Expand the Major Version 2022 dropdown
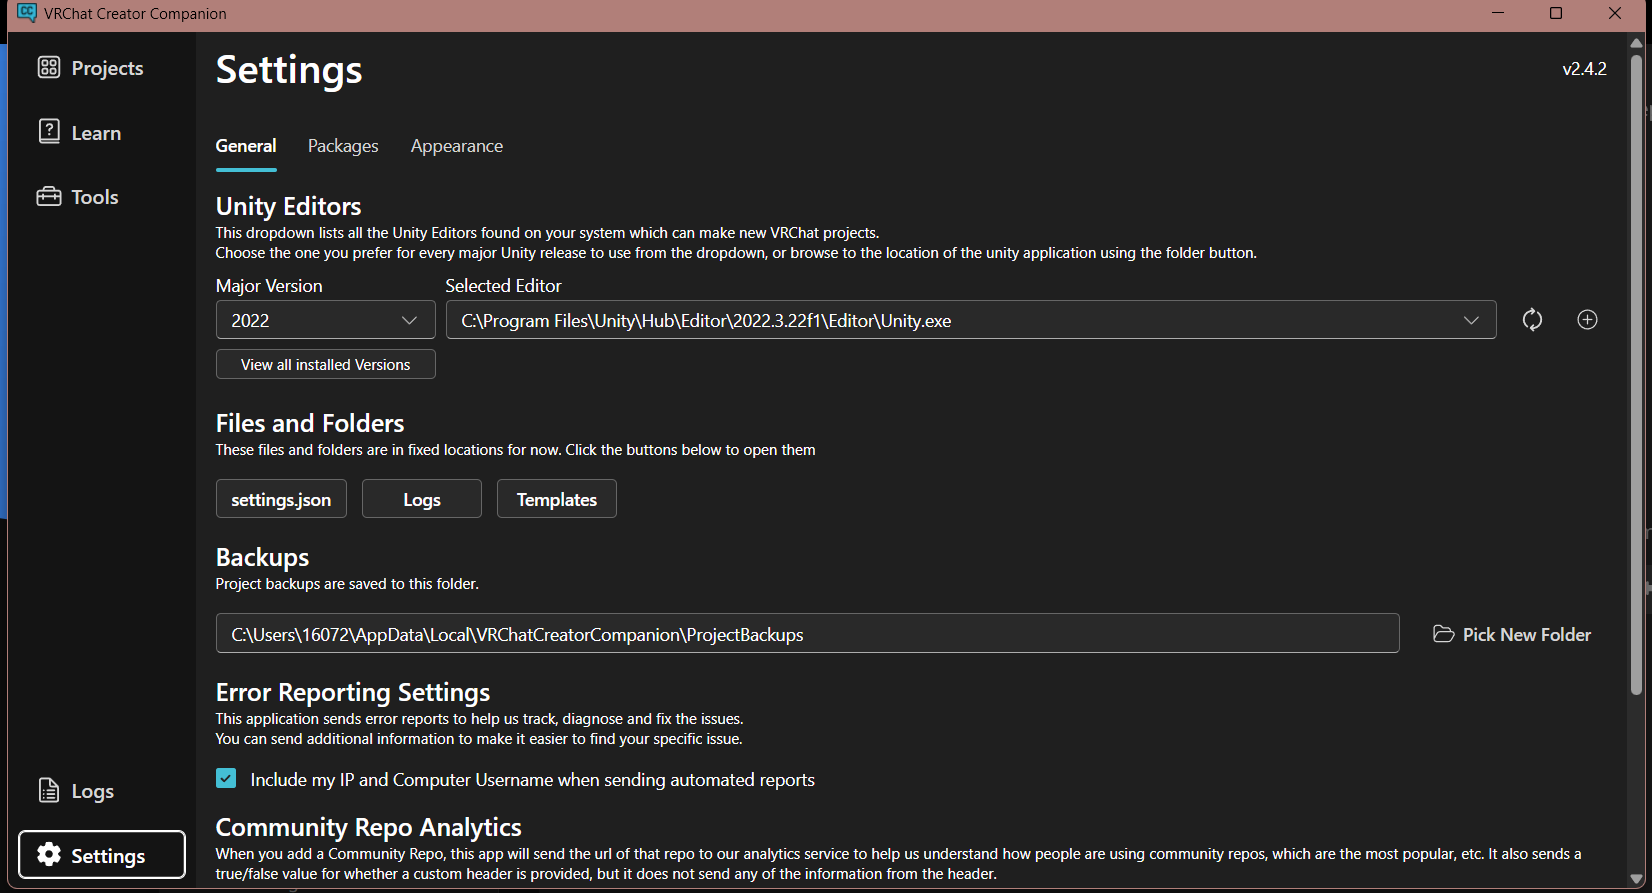The width and height of the screenshot is (1652, 893). click(325, 321)
